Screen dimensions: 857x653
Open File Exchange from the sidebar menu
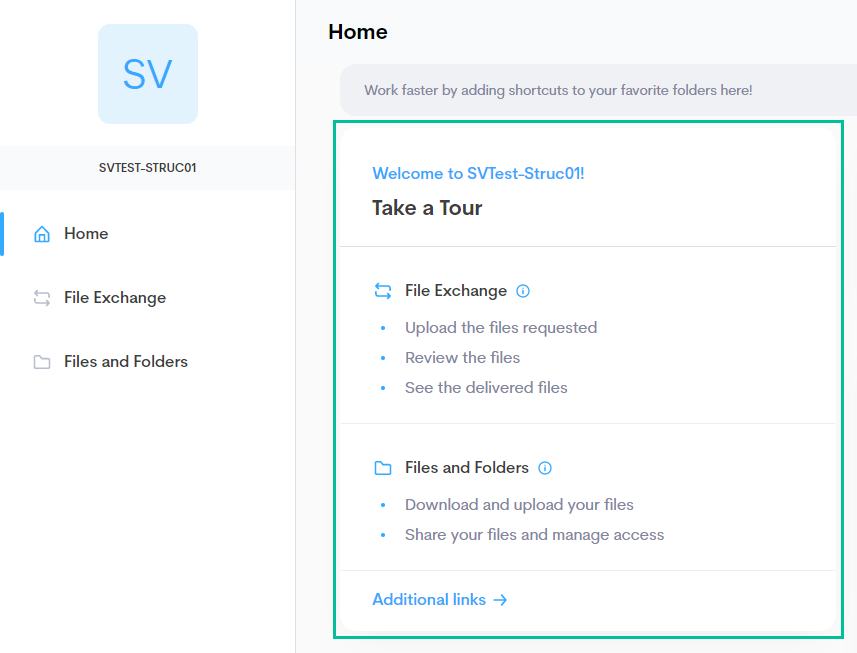point(115,297)
